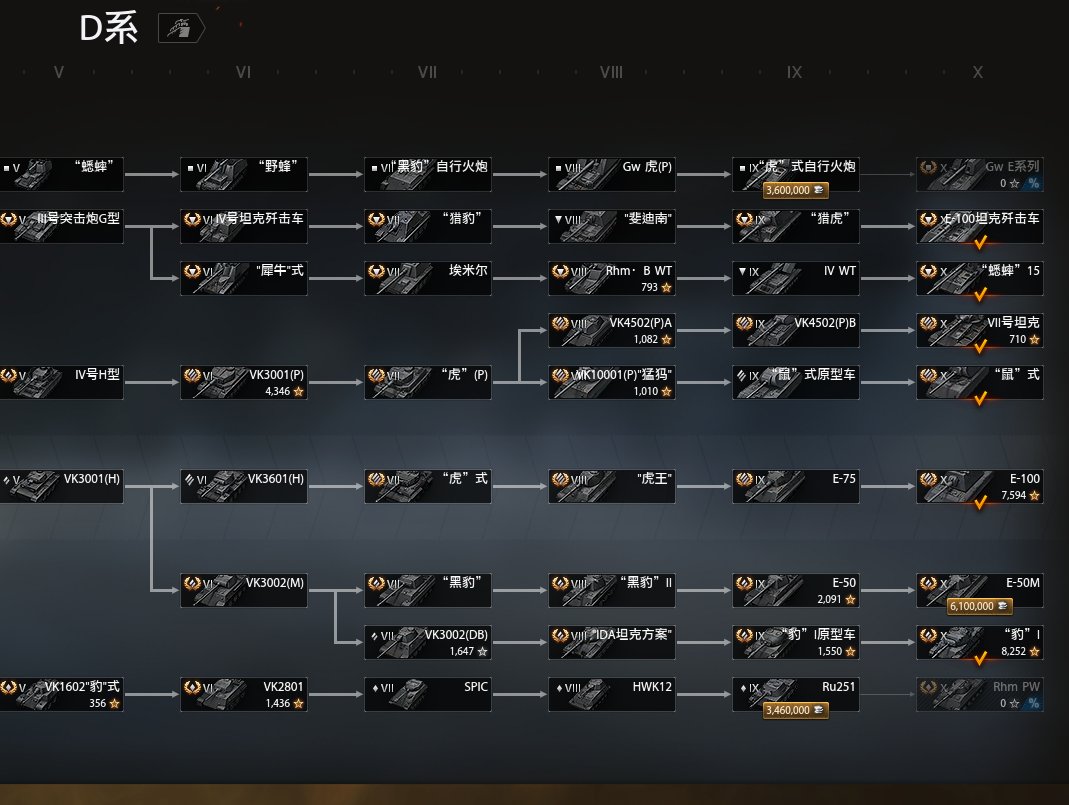1069x805 pixels.
Task: Click the tier VIII column header
Action: [611, 72]
